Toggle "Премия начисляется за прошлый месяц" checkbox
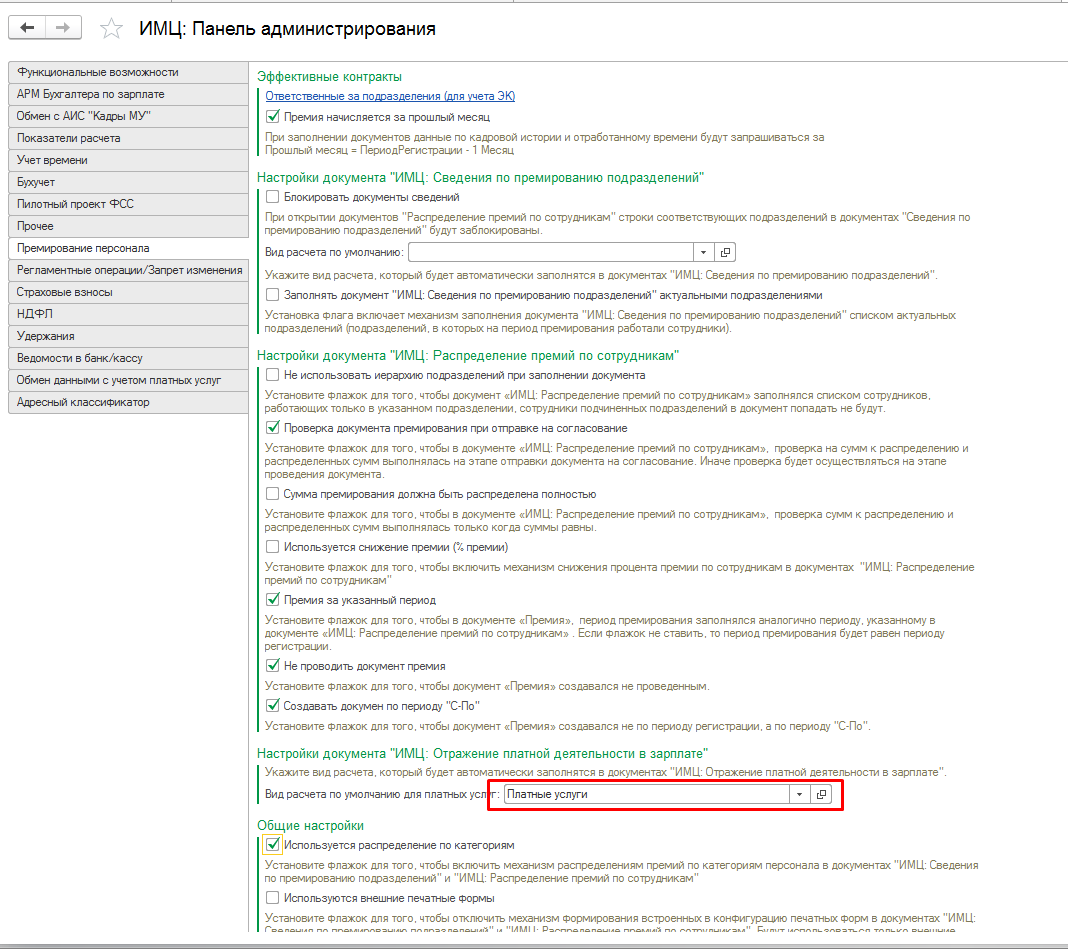1068x949 pixels. tap(273, 117)
